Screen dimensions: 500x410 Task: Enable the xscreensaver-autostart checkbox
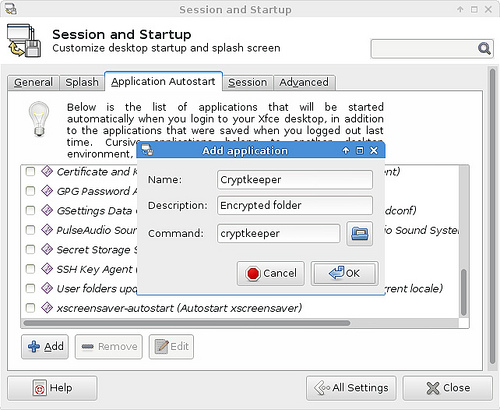[x=30, y=308]
